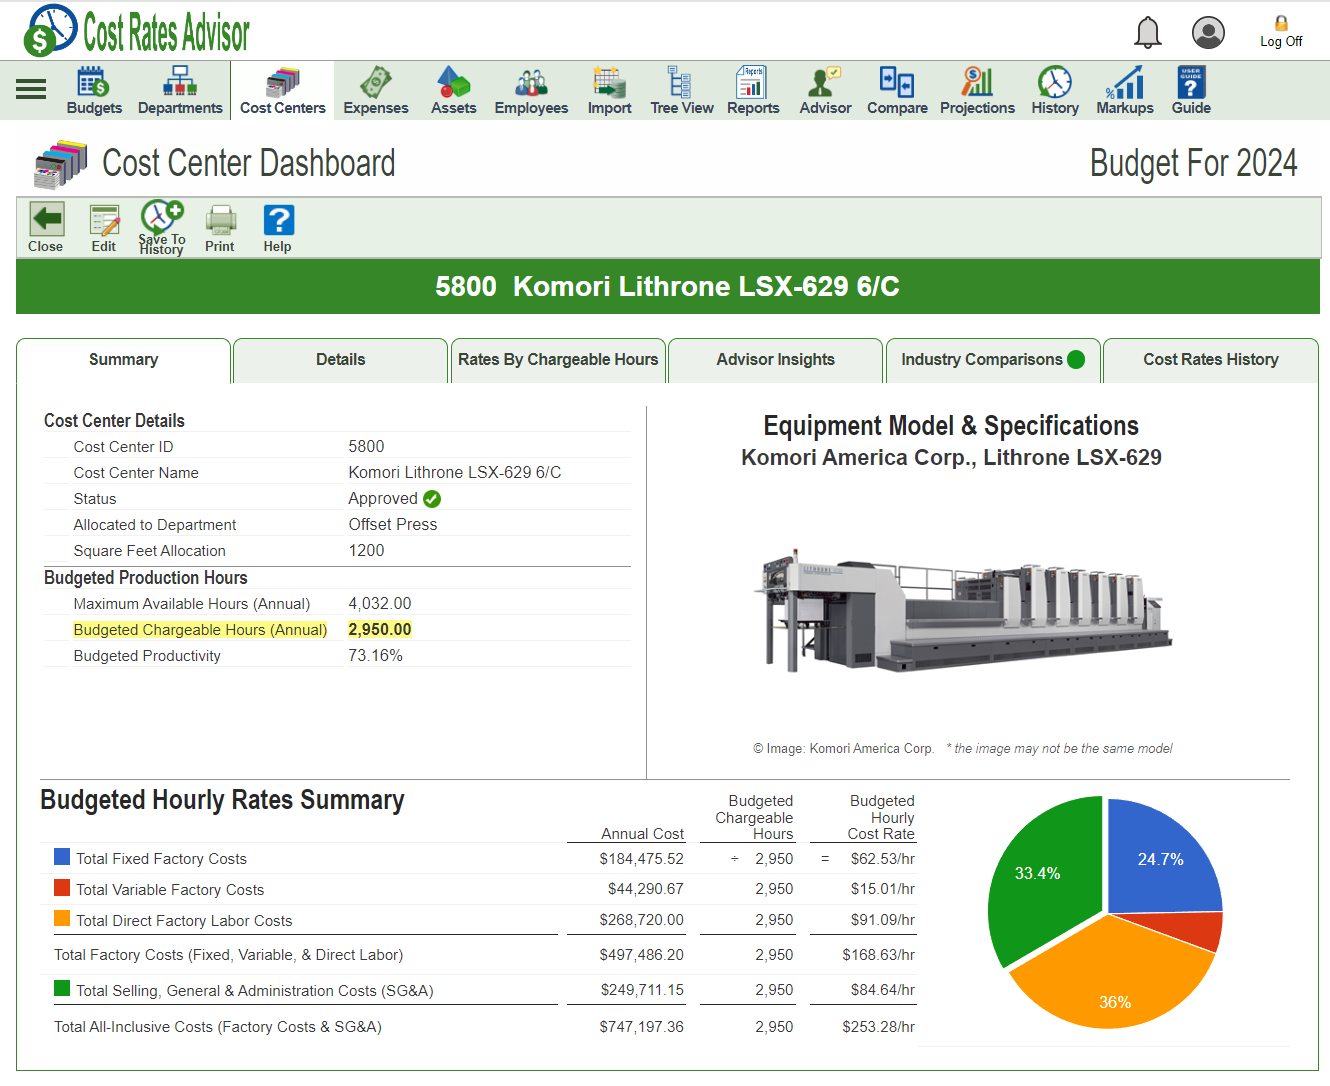Screen dimensions: 1330x1086
Task: Click the $62.53/hr hourly rate
Action: tap(883, 859)
